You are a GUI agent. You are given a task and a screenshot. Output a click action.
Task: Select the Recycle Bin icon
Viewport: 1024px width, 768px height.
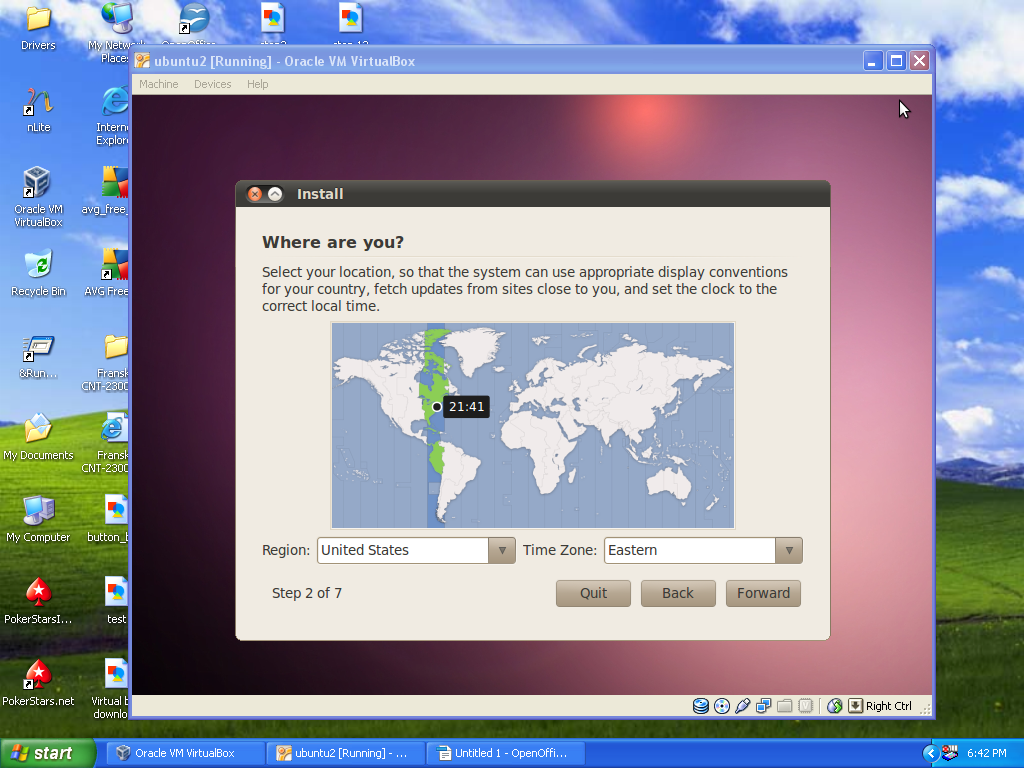click(x=38, y=273)
